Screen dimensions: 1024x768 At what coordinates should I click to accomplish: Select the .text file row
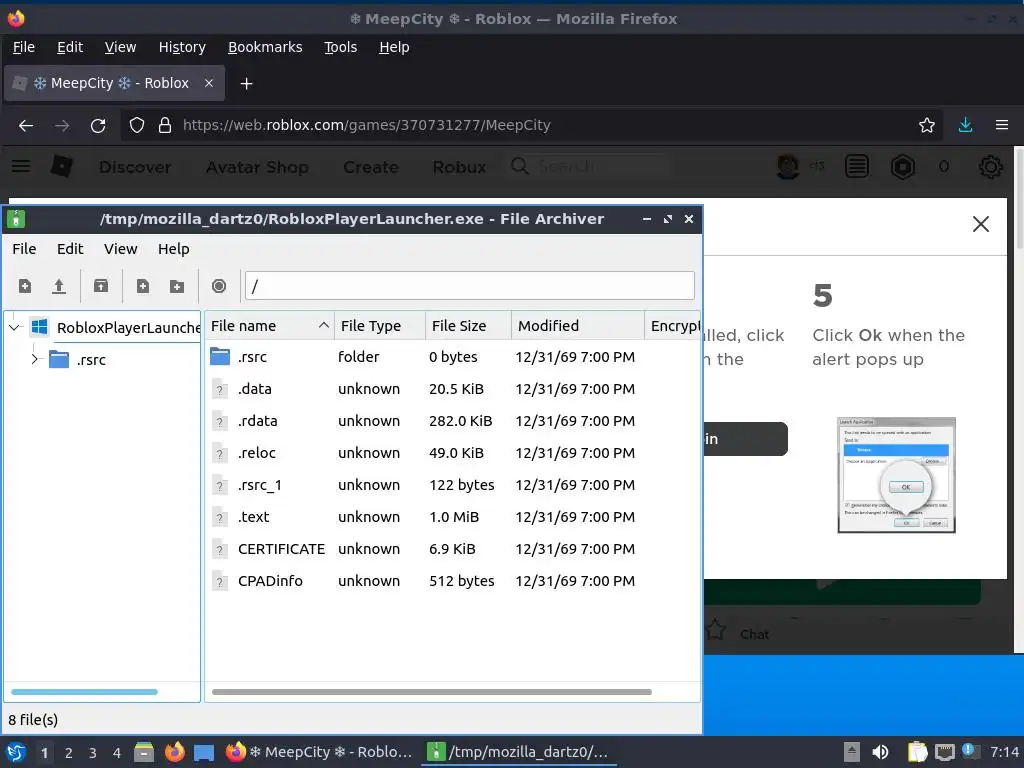(x=453, y=517)
